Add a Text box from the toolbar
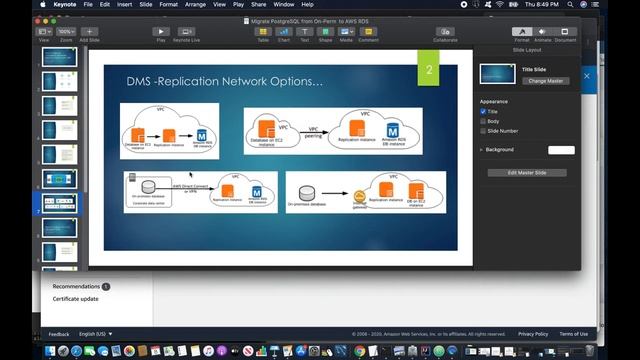Image resolution: width=640 pixels, height=360 pixels. coord(304,32)
